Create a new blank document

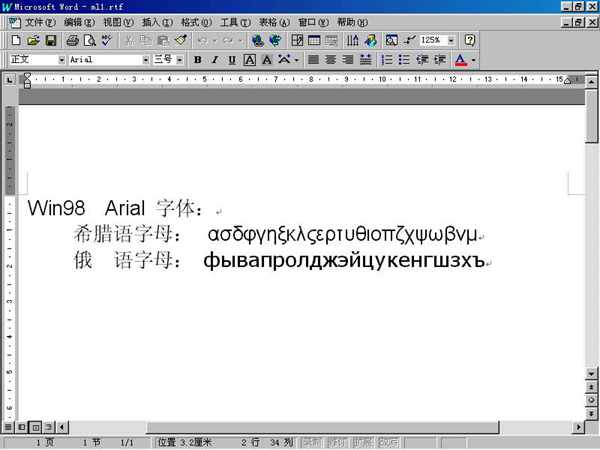point(16,40)
